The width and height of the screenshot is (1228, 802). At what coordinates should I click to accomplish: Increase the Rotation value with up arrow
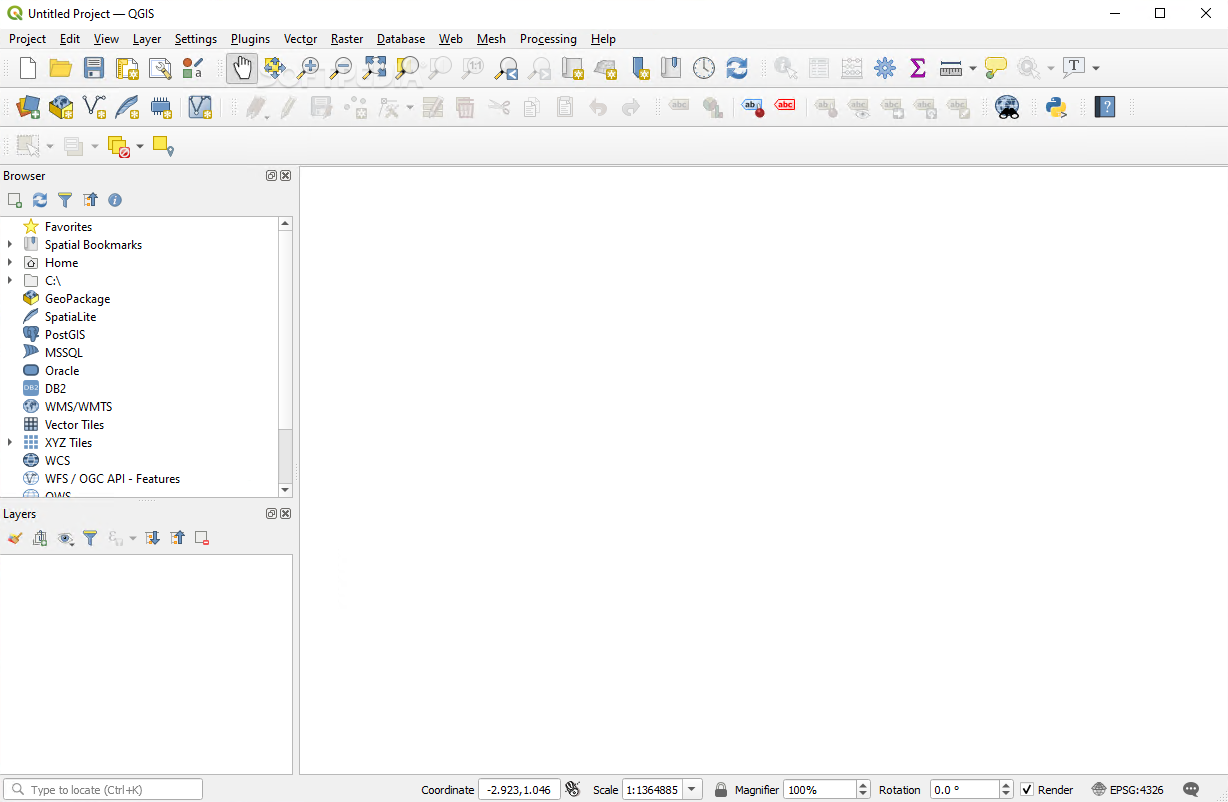pyautogui.click(x=1006, y=785)
